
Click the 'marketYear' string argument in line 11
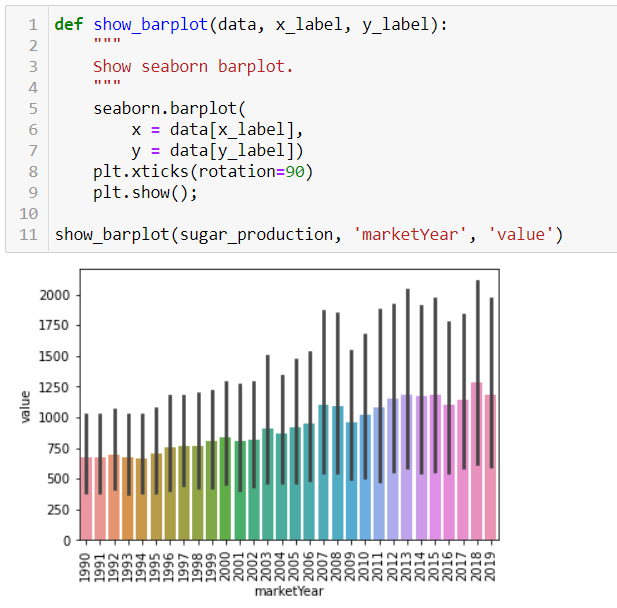point(410,235)
